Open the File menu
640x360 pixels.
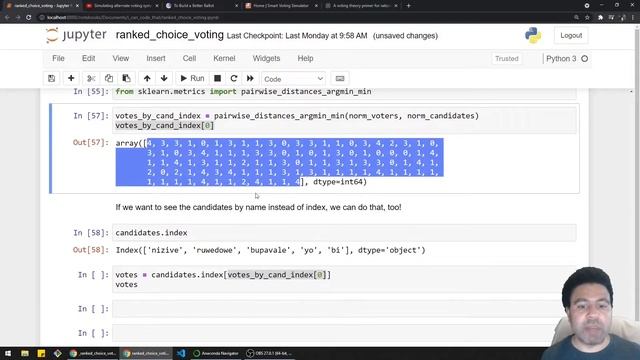pyautogui.click(x=58, y=58)
